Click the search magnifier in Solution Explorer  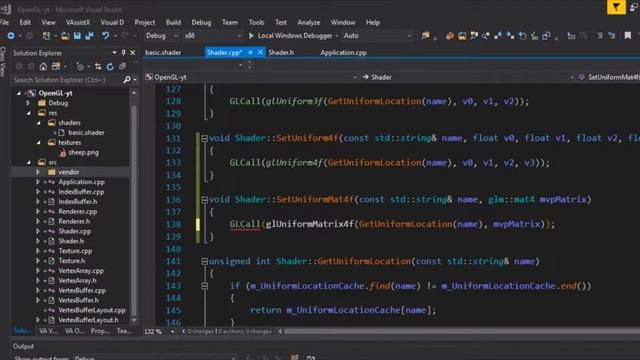point(127,80)
